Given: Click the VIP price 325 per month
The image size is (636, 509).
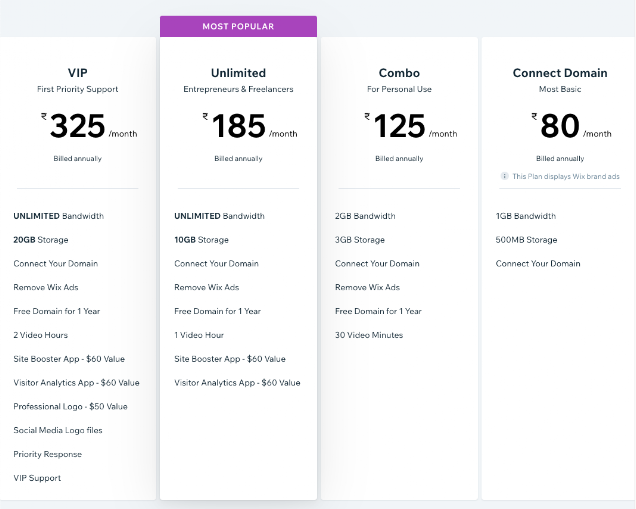Looking at the screenshot, I should point(89,126).
